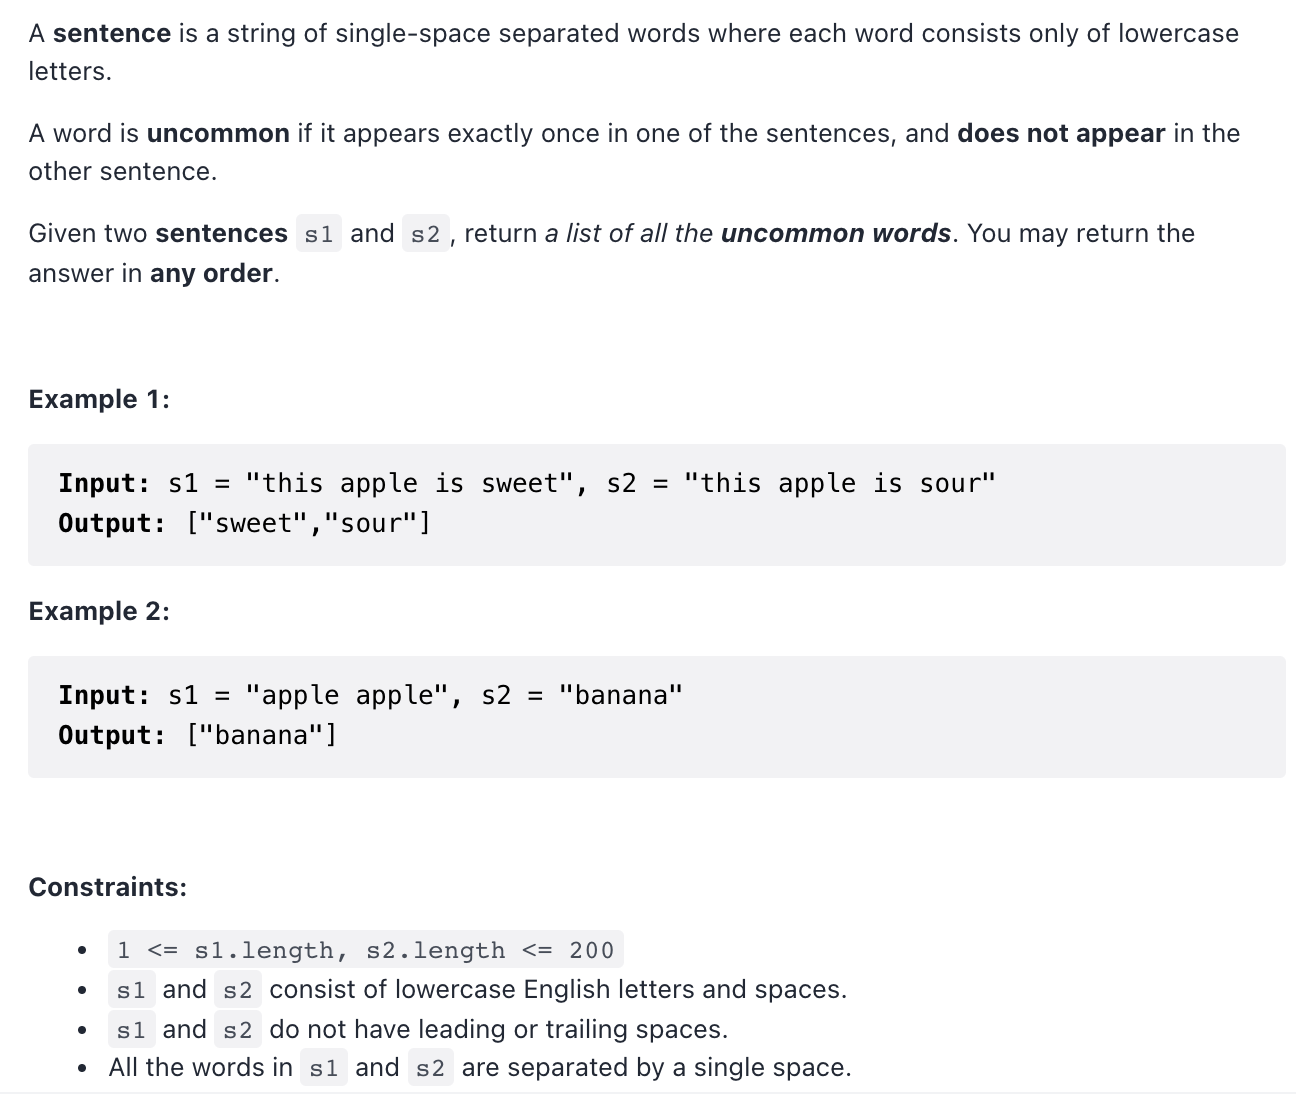Select the bolded word sentence
1296x1100 pixels.
pos(111,33)
